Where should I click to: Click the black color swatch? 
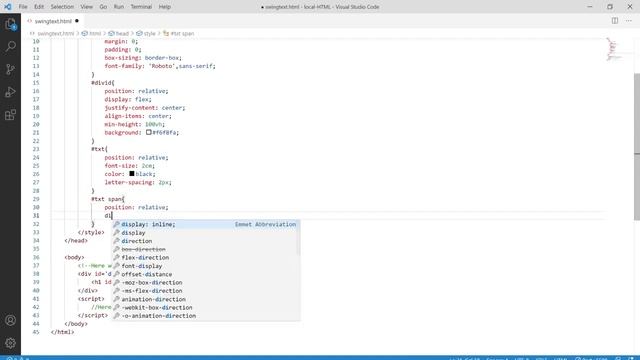pos(132,174)
